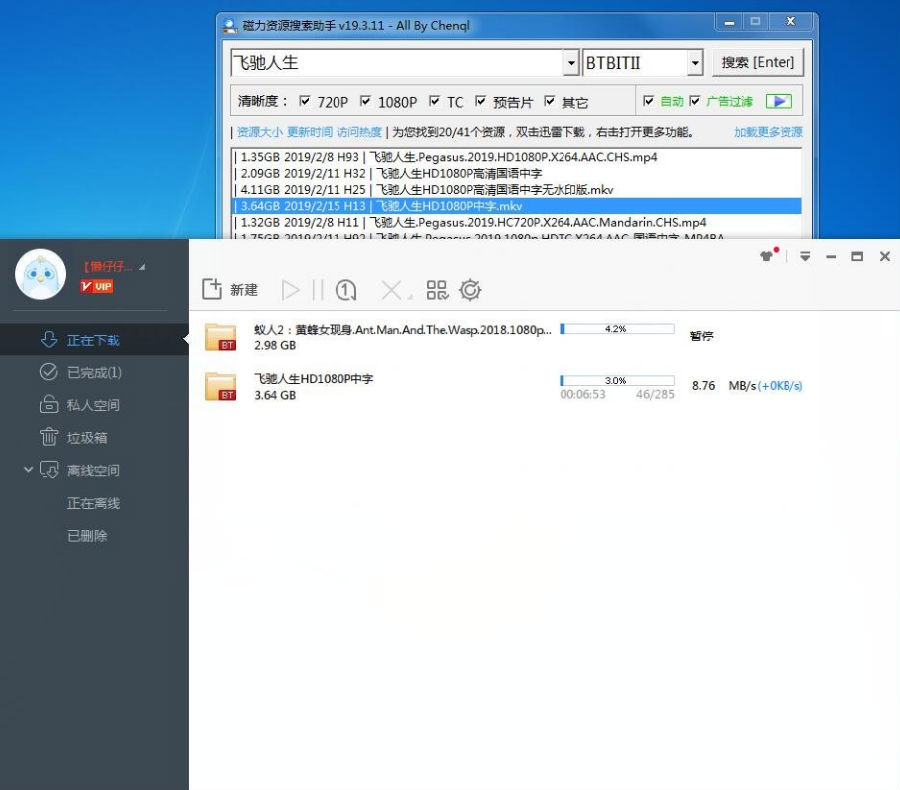Image resolution: width=900 pixels, height=790 pixels.
Task: Open the search keyword dropdown arrow
Action: (570, 61)
